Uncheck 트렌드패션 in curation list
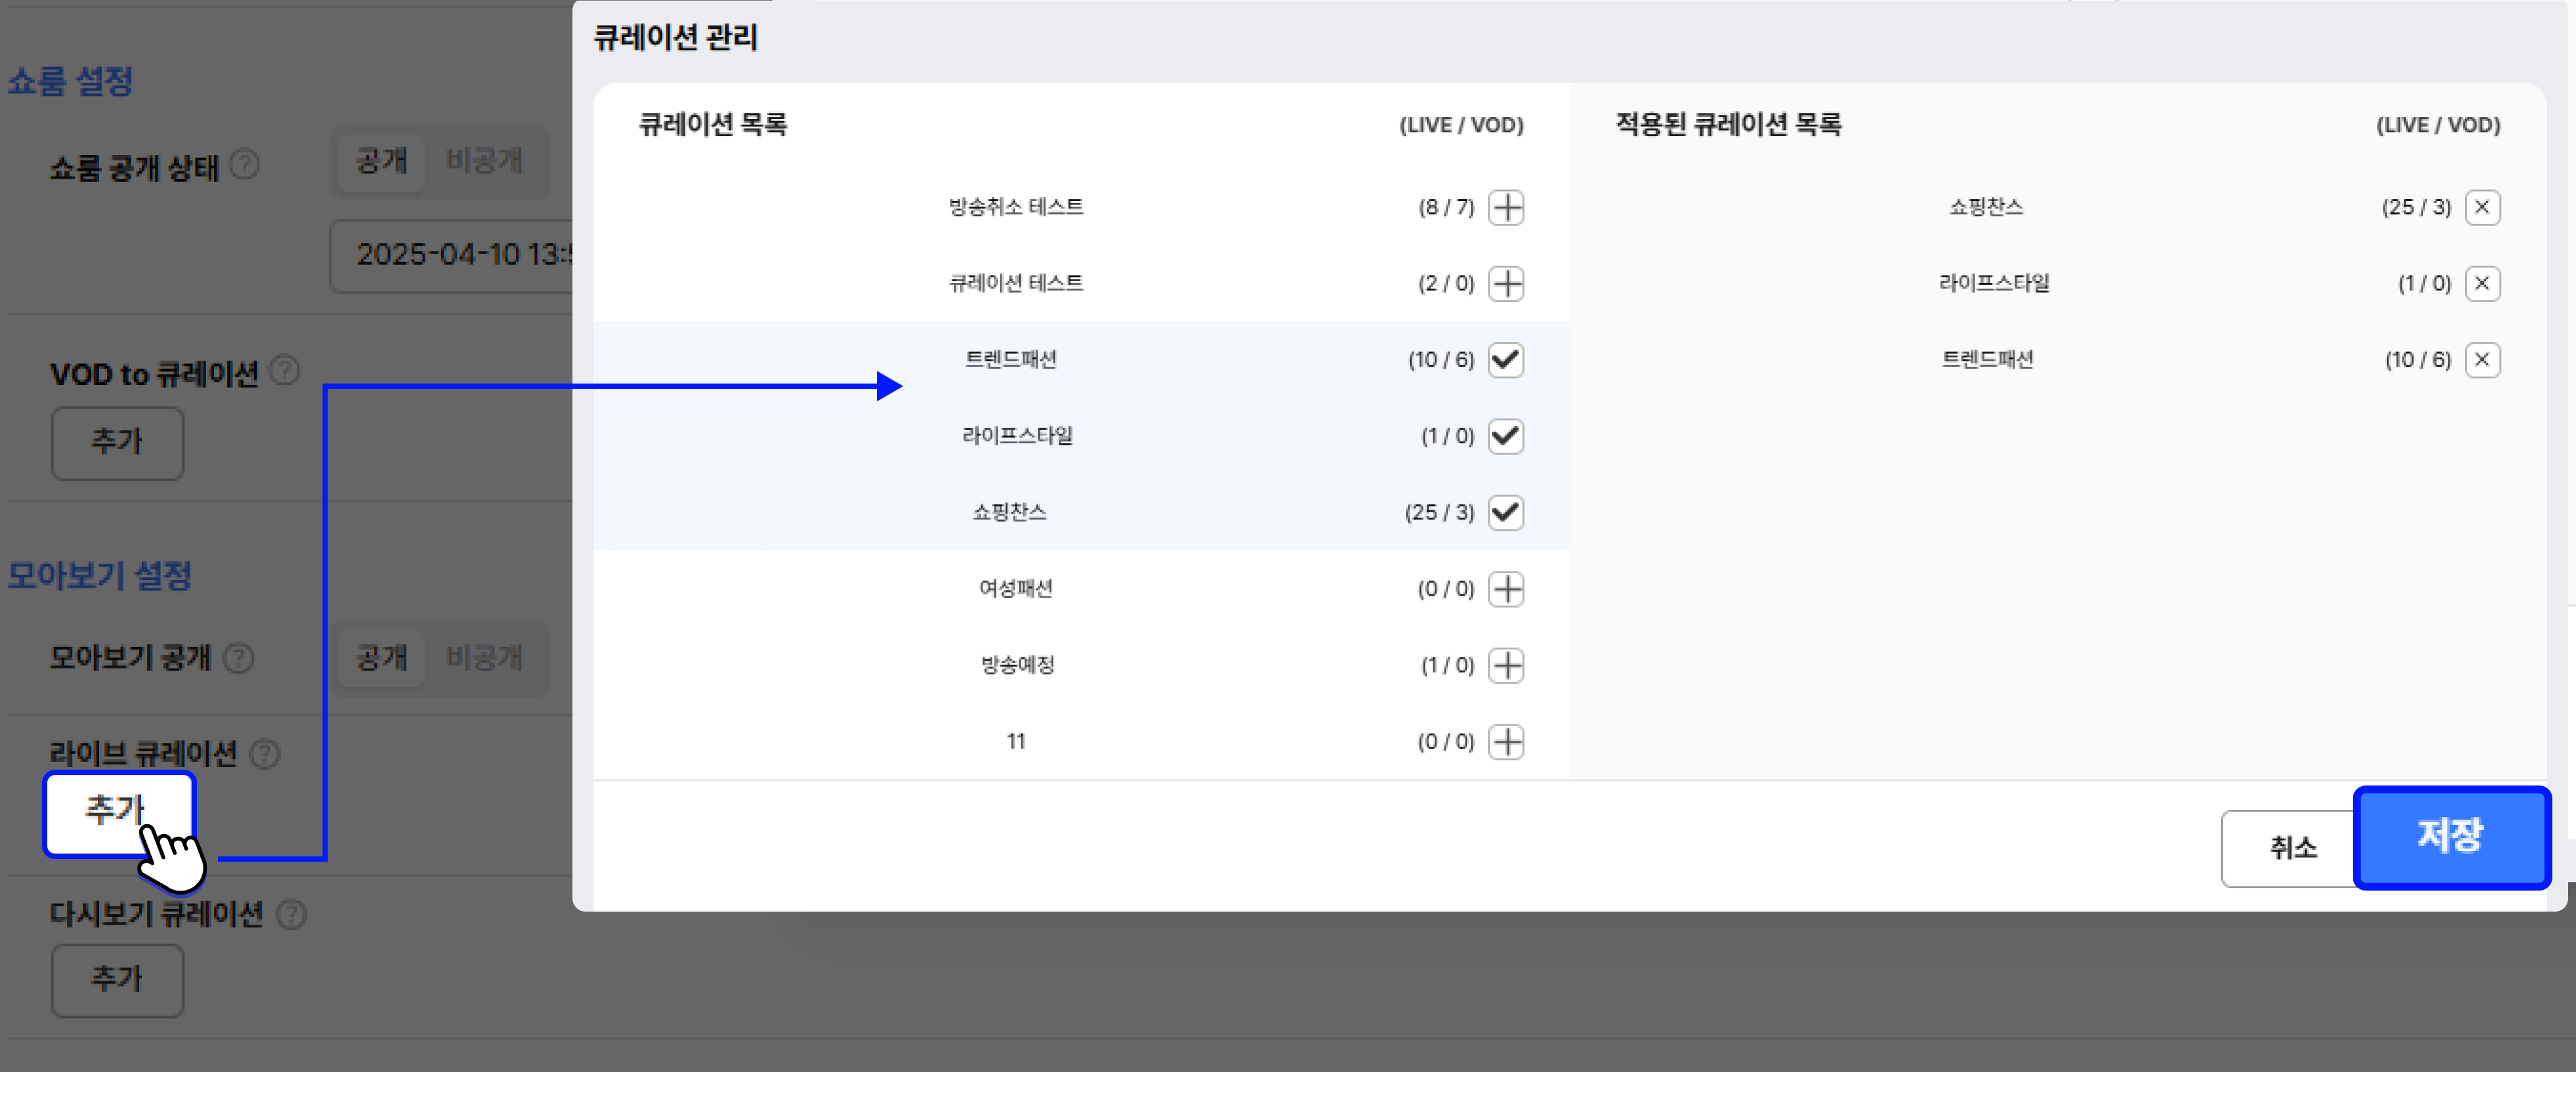The width and height of the screenshot is (2576, 1106). coord(1506,360)
